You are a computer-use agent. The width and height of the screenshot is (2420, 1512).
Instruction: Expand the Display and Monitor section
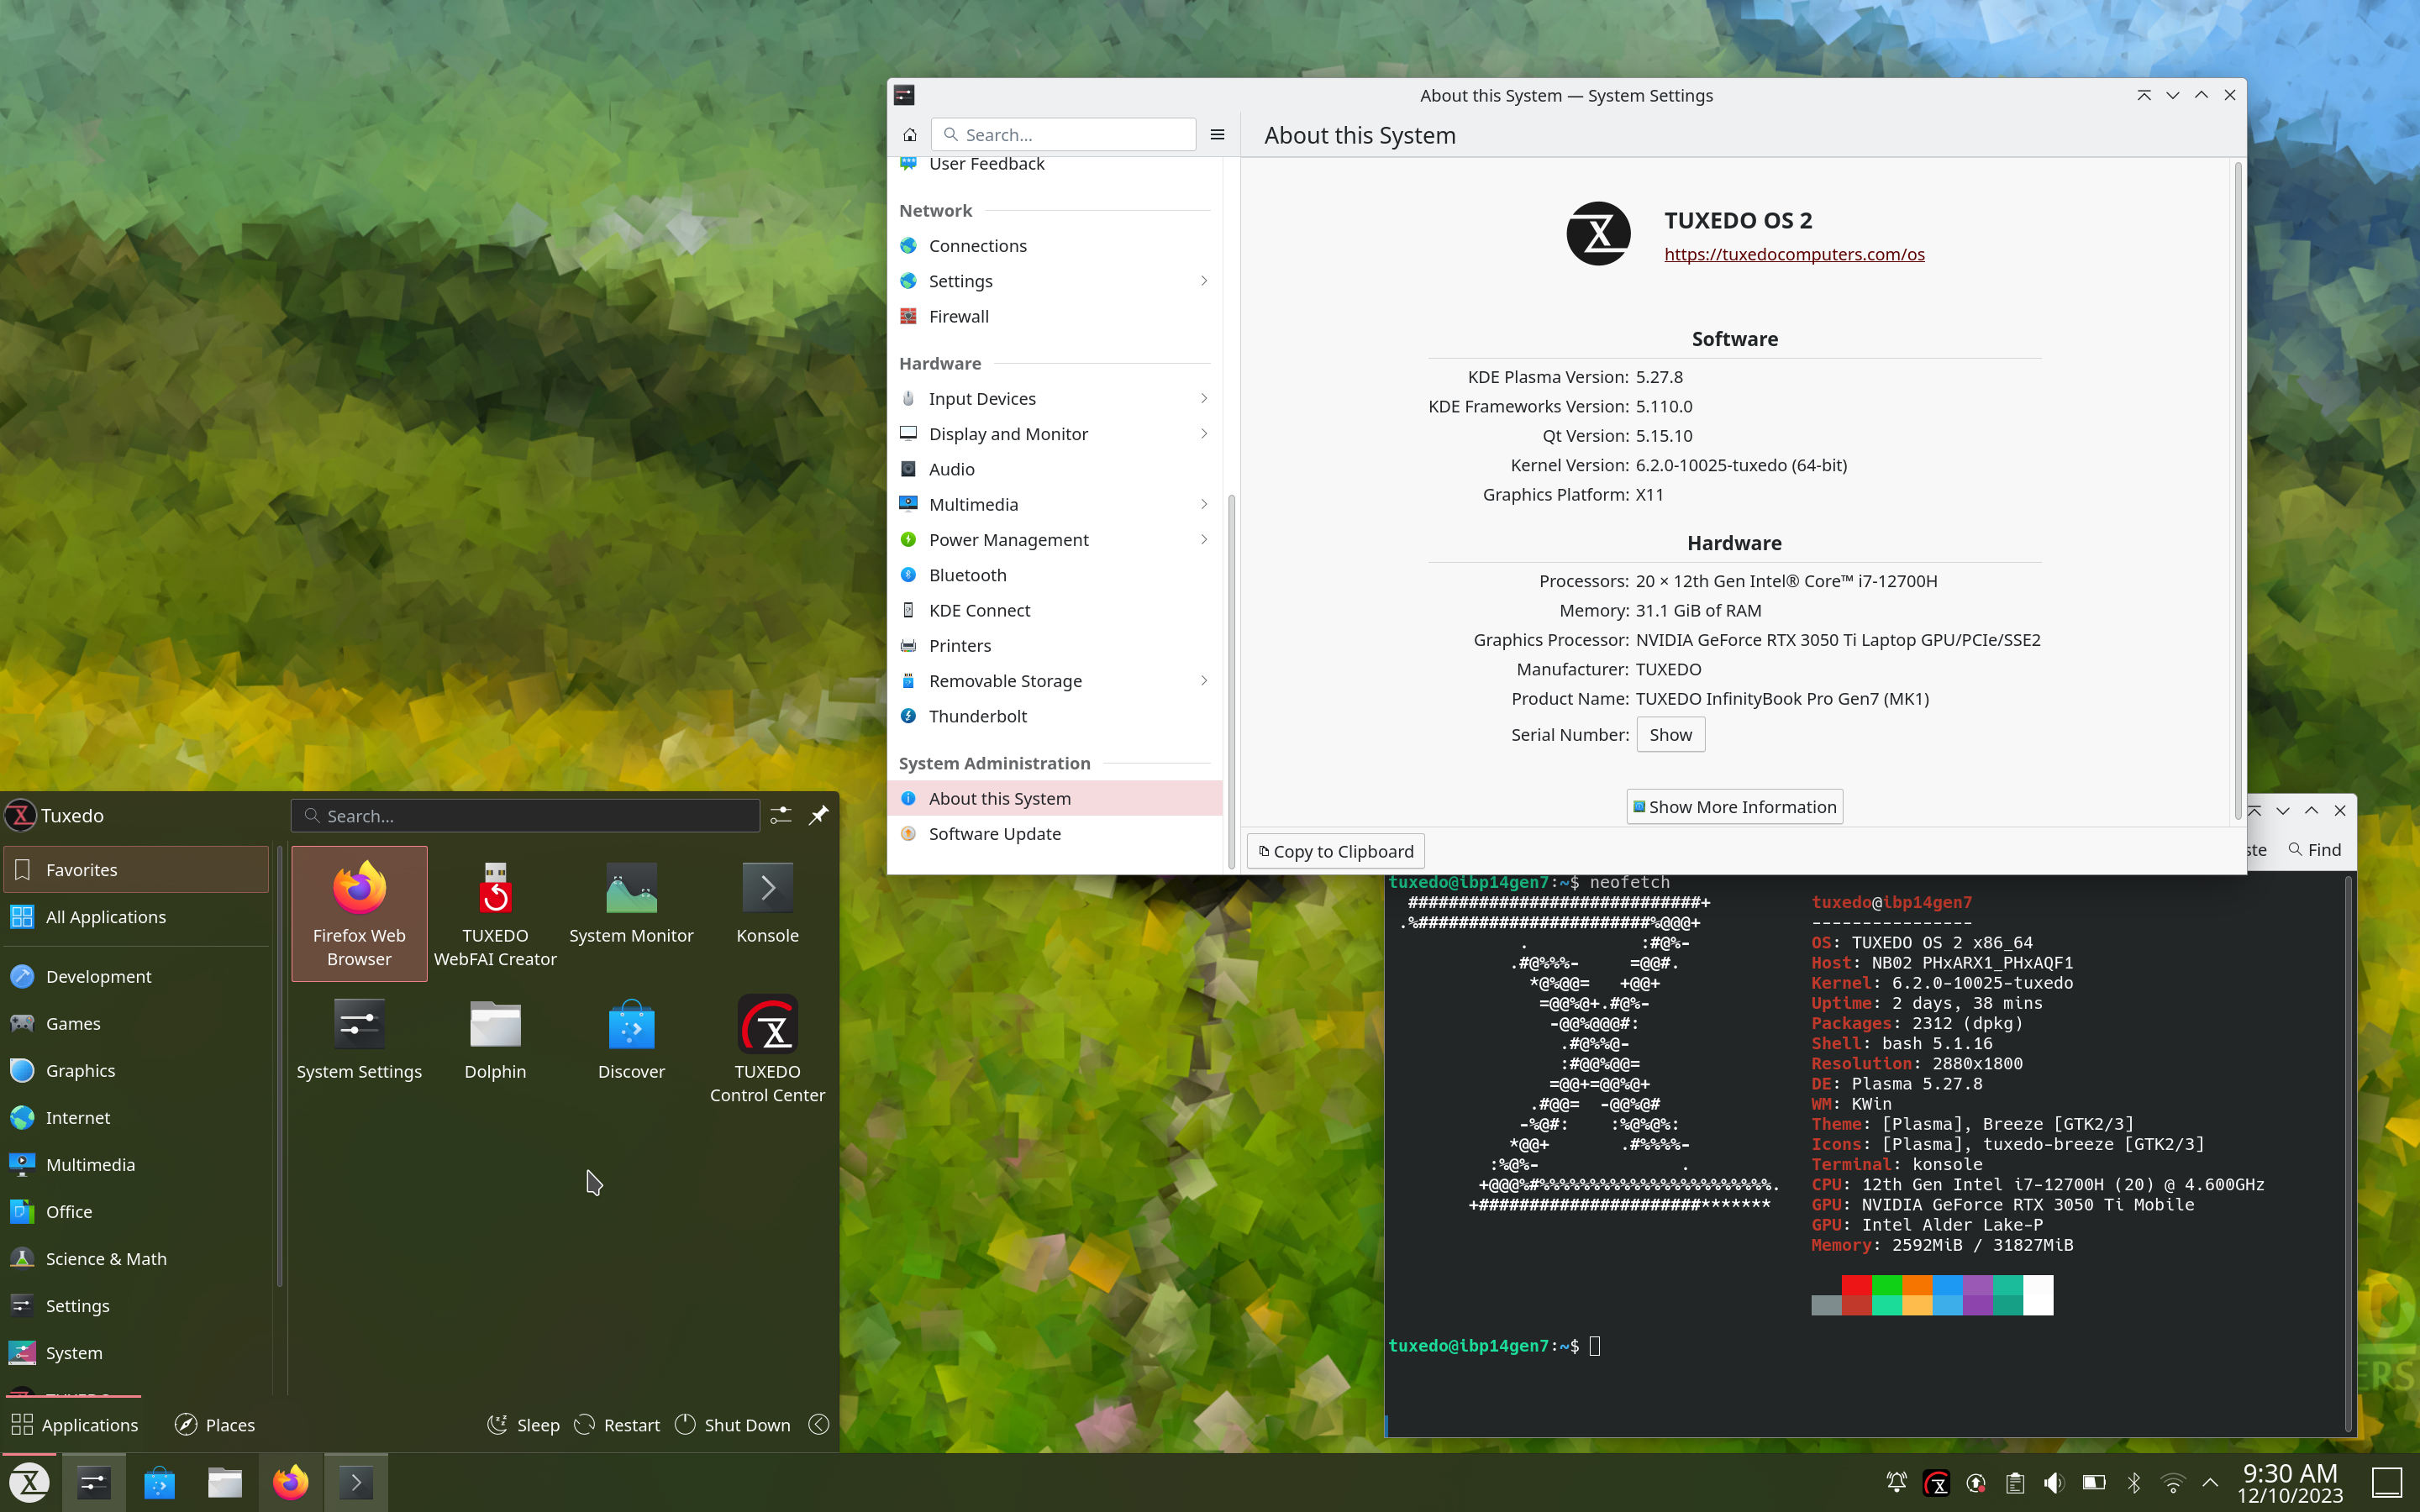pos(1007,433)
